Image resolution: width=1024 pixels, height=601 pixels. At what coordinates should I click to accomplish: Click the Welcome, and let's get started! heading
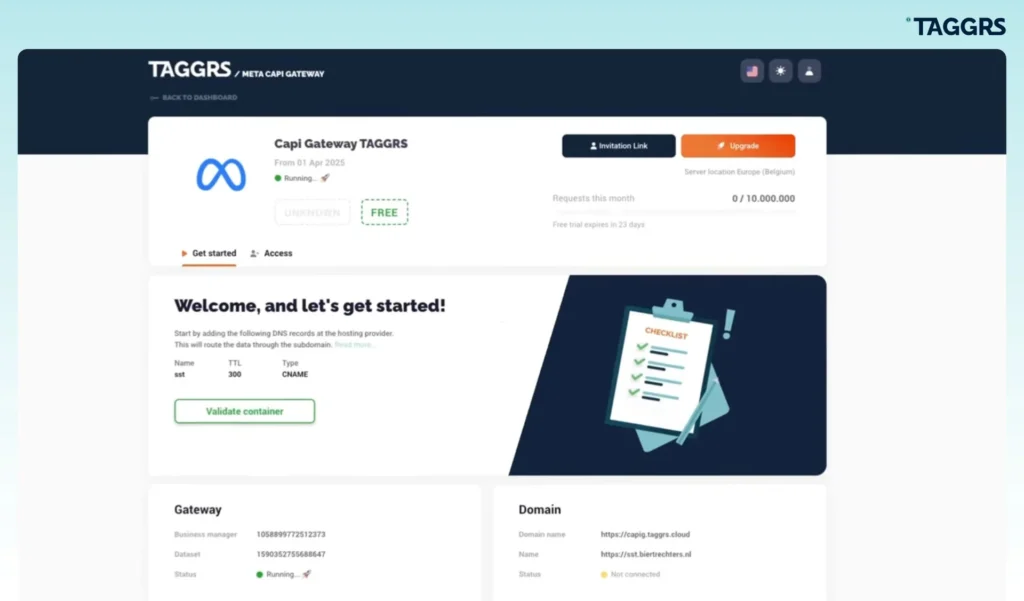(x=310, y=306)
